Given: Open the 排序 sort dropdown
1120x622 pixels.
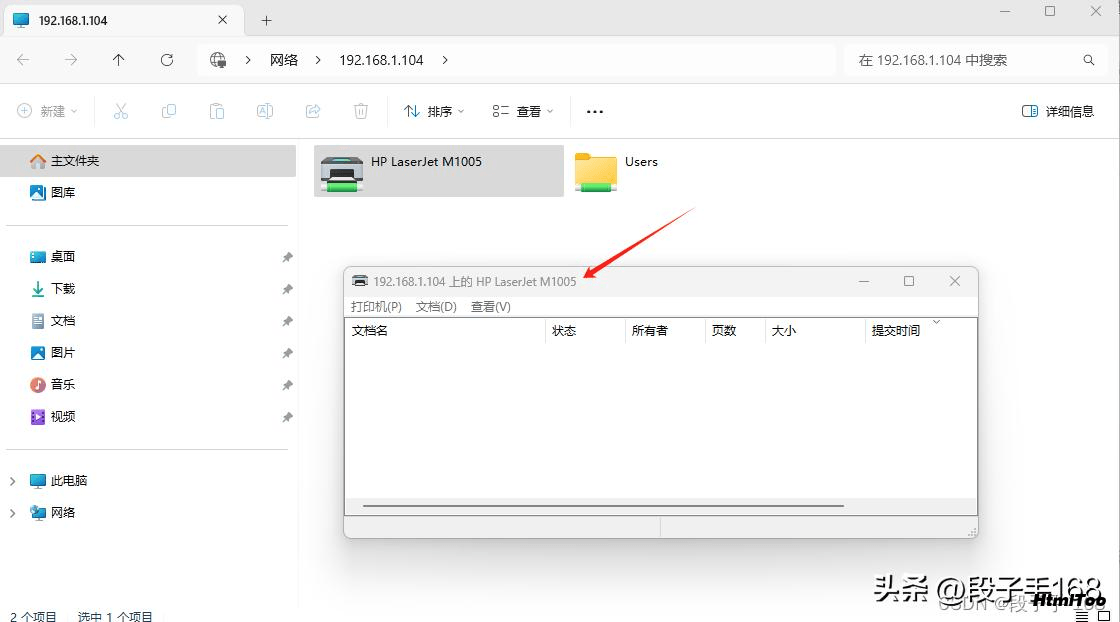Looking at the screenshot, I should pos(434,111).
